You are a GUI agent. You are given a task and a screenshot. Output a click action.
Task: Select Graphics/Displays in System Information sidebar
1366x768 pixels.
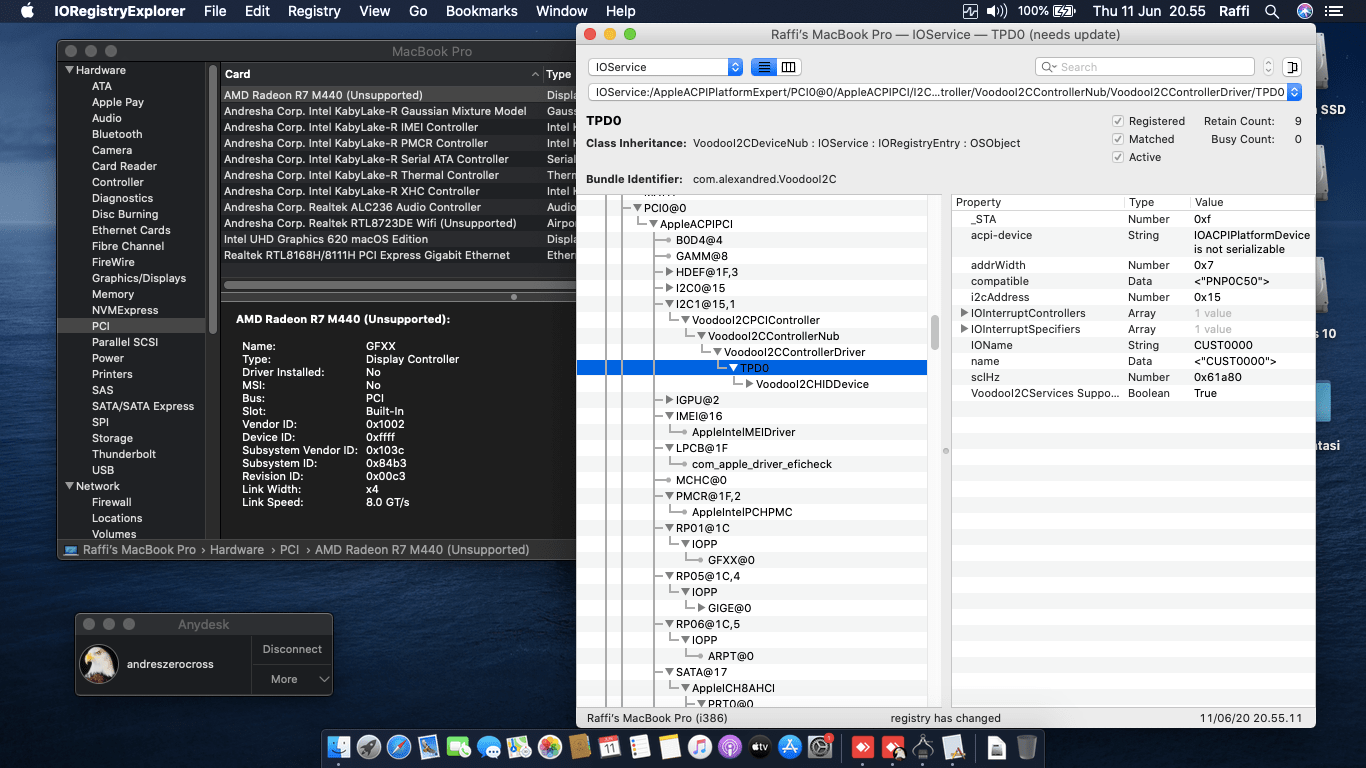tap(139, 278)
